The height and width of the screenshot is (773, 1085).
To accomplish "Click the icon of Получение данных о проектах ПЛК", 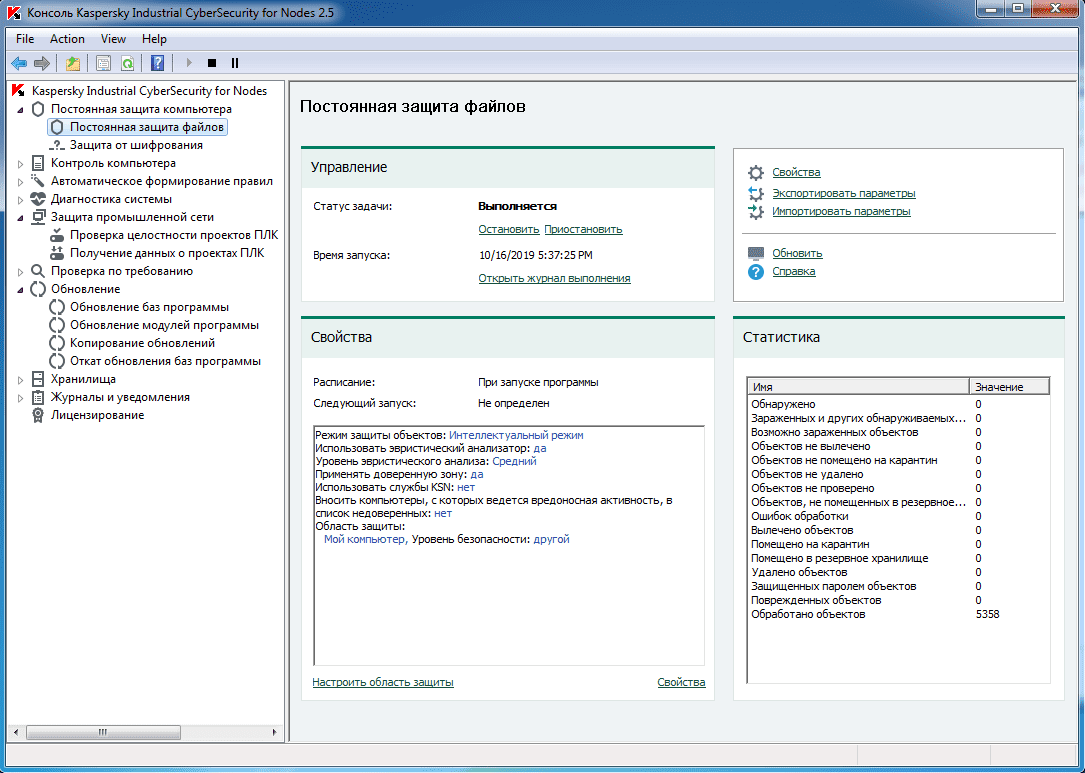I will coord(57,253).
